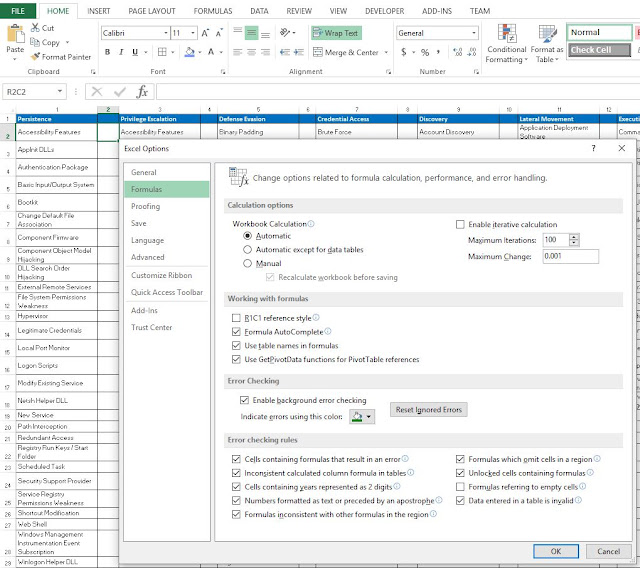
Task: Open the FILE tab
Action: click(18, 11)
